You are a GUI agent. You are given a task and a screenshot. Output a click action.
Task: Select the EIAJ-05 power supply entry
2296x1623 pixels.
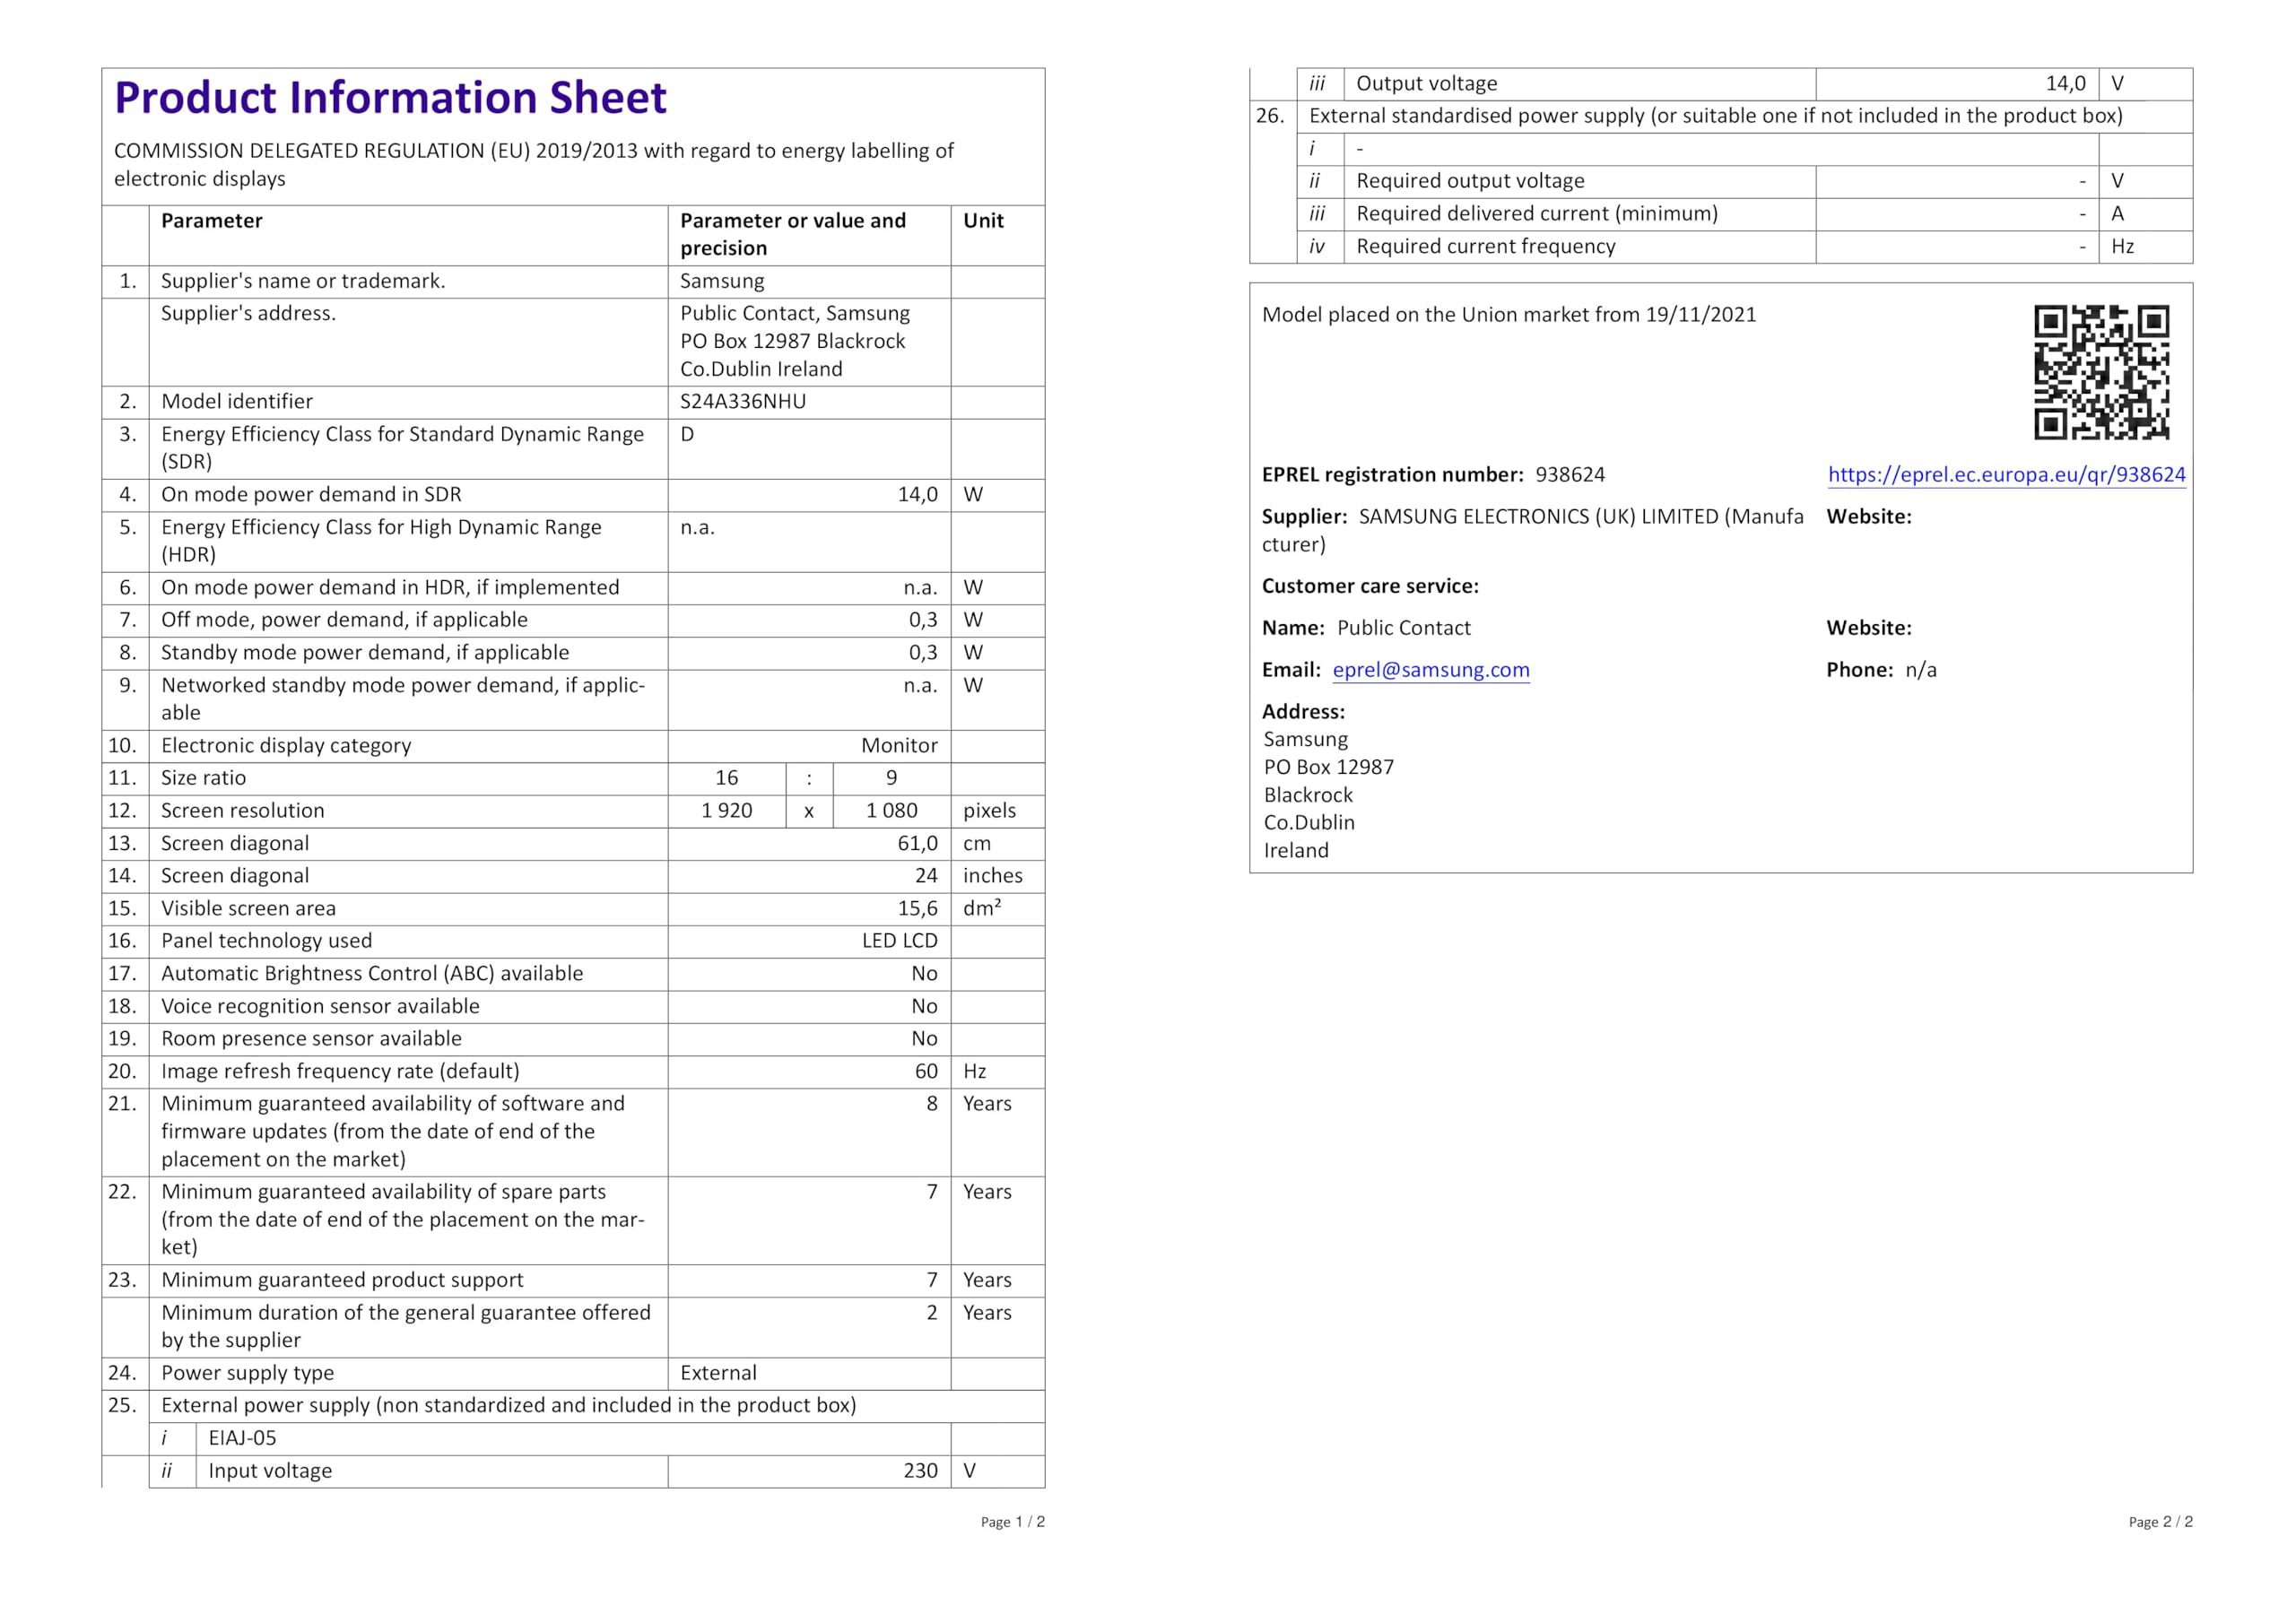(242, 1438)
